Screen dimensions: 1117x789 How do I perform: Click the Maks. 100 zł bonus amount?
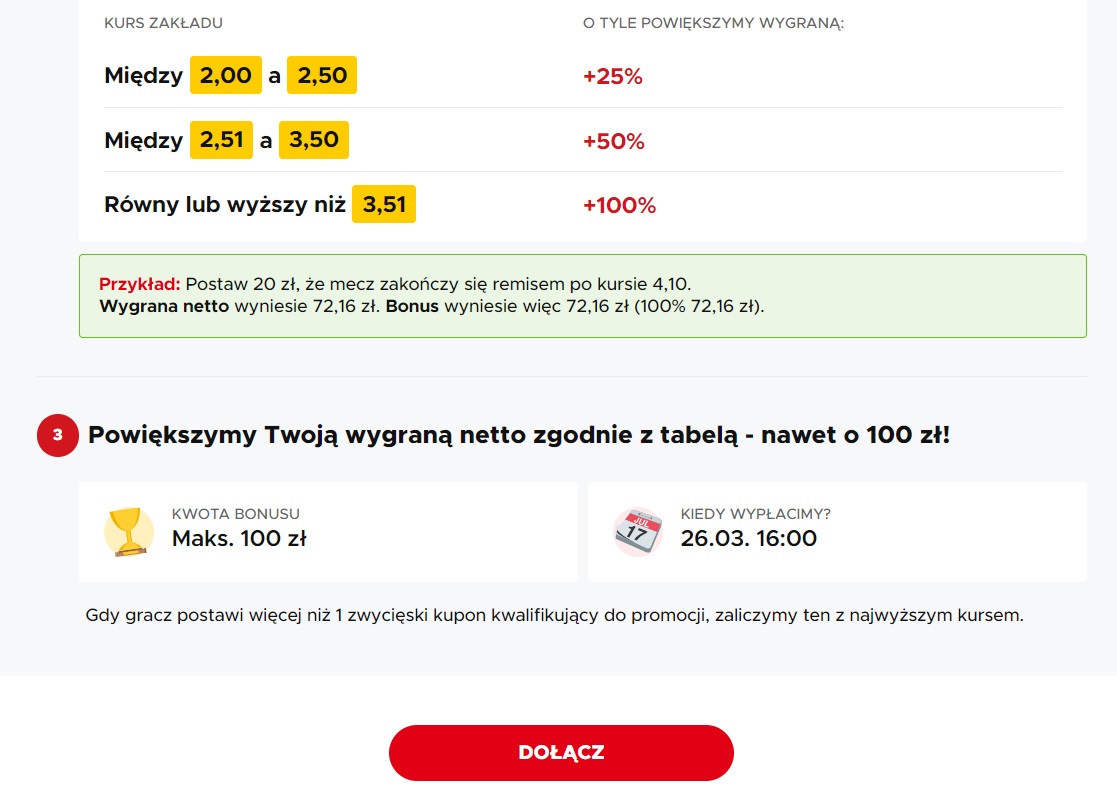coord(239,539)
